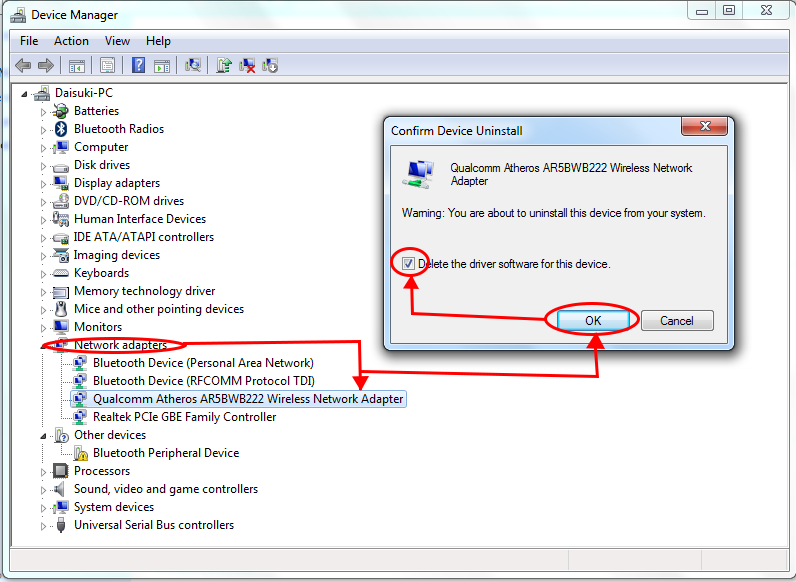Image resolution: width=796 pixels, height=582 pixels.
Task: Confirm uninstall with OK button
Action: [593, 321]
